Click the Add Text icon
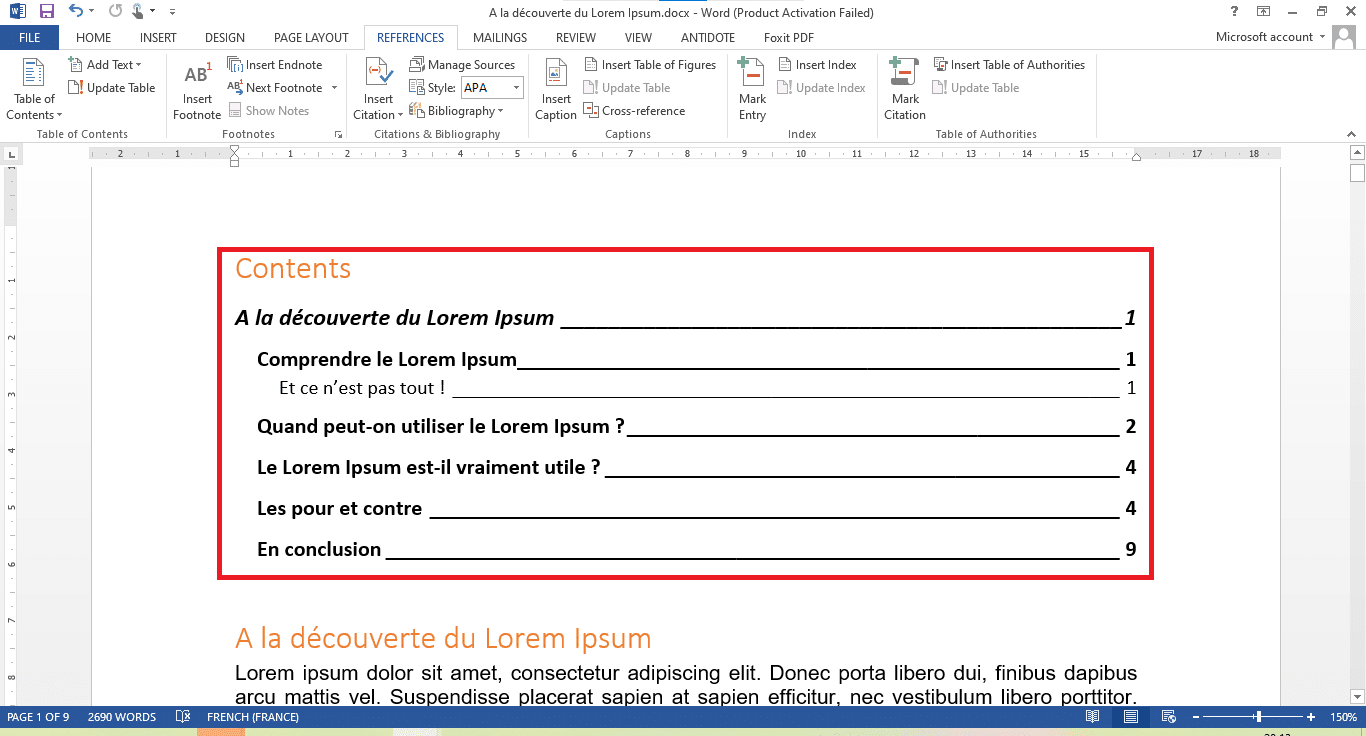1366x736 pixels. click(75, 65)
